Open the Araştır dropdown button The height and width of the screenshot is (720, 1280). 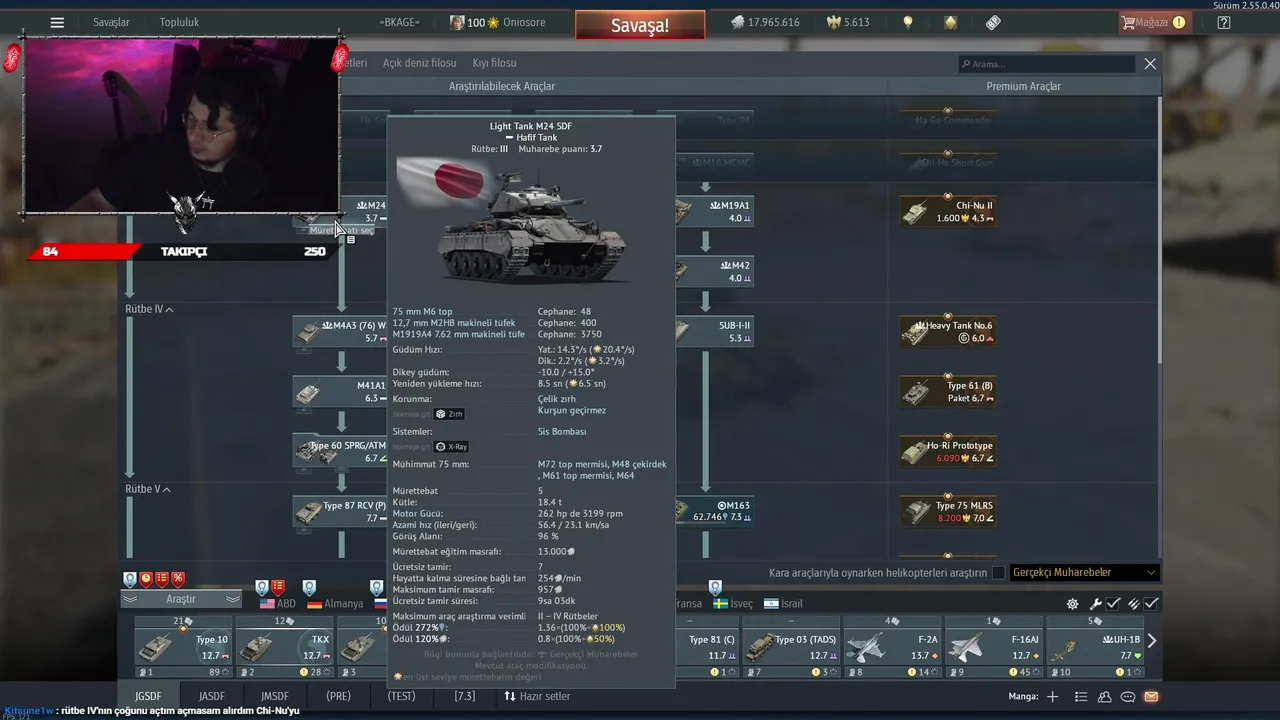181,599
